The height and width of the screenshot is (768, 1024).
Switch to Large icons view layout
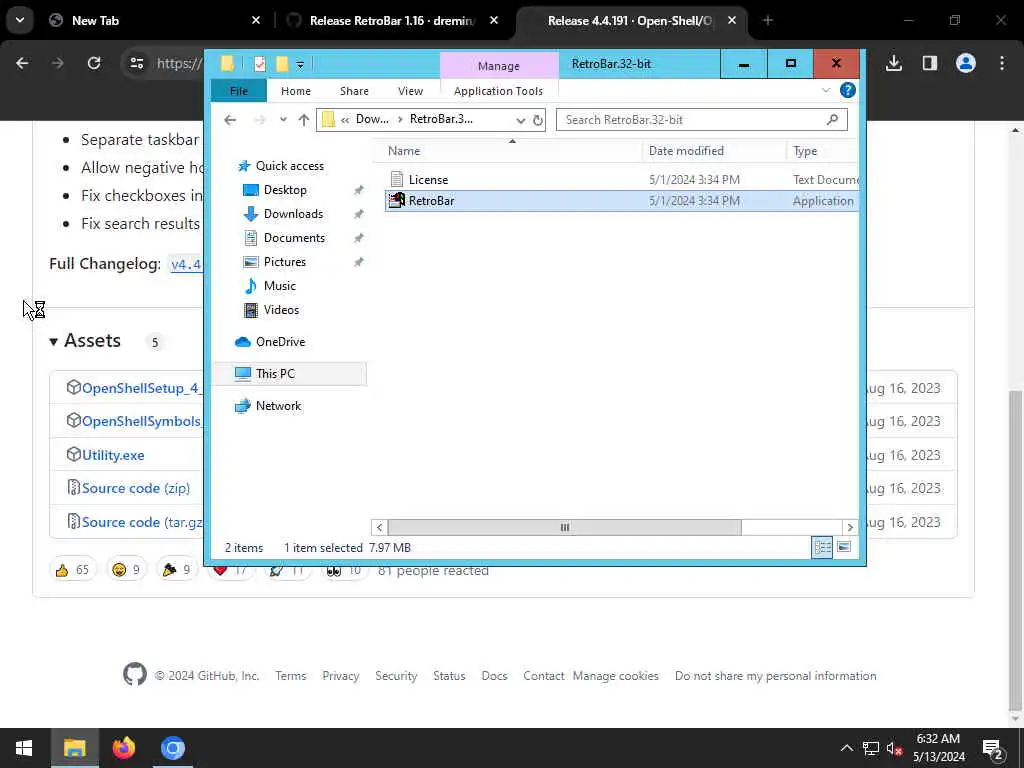pos(844,547)
